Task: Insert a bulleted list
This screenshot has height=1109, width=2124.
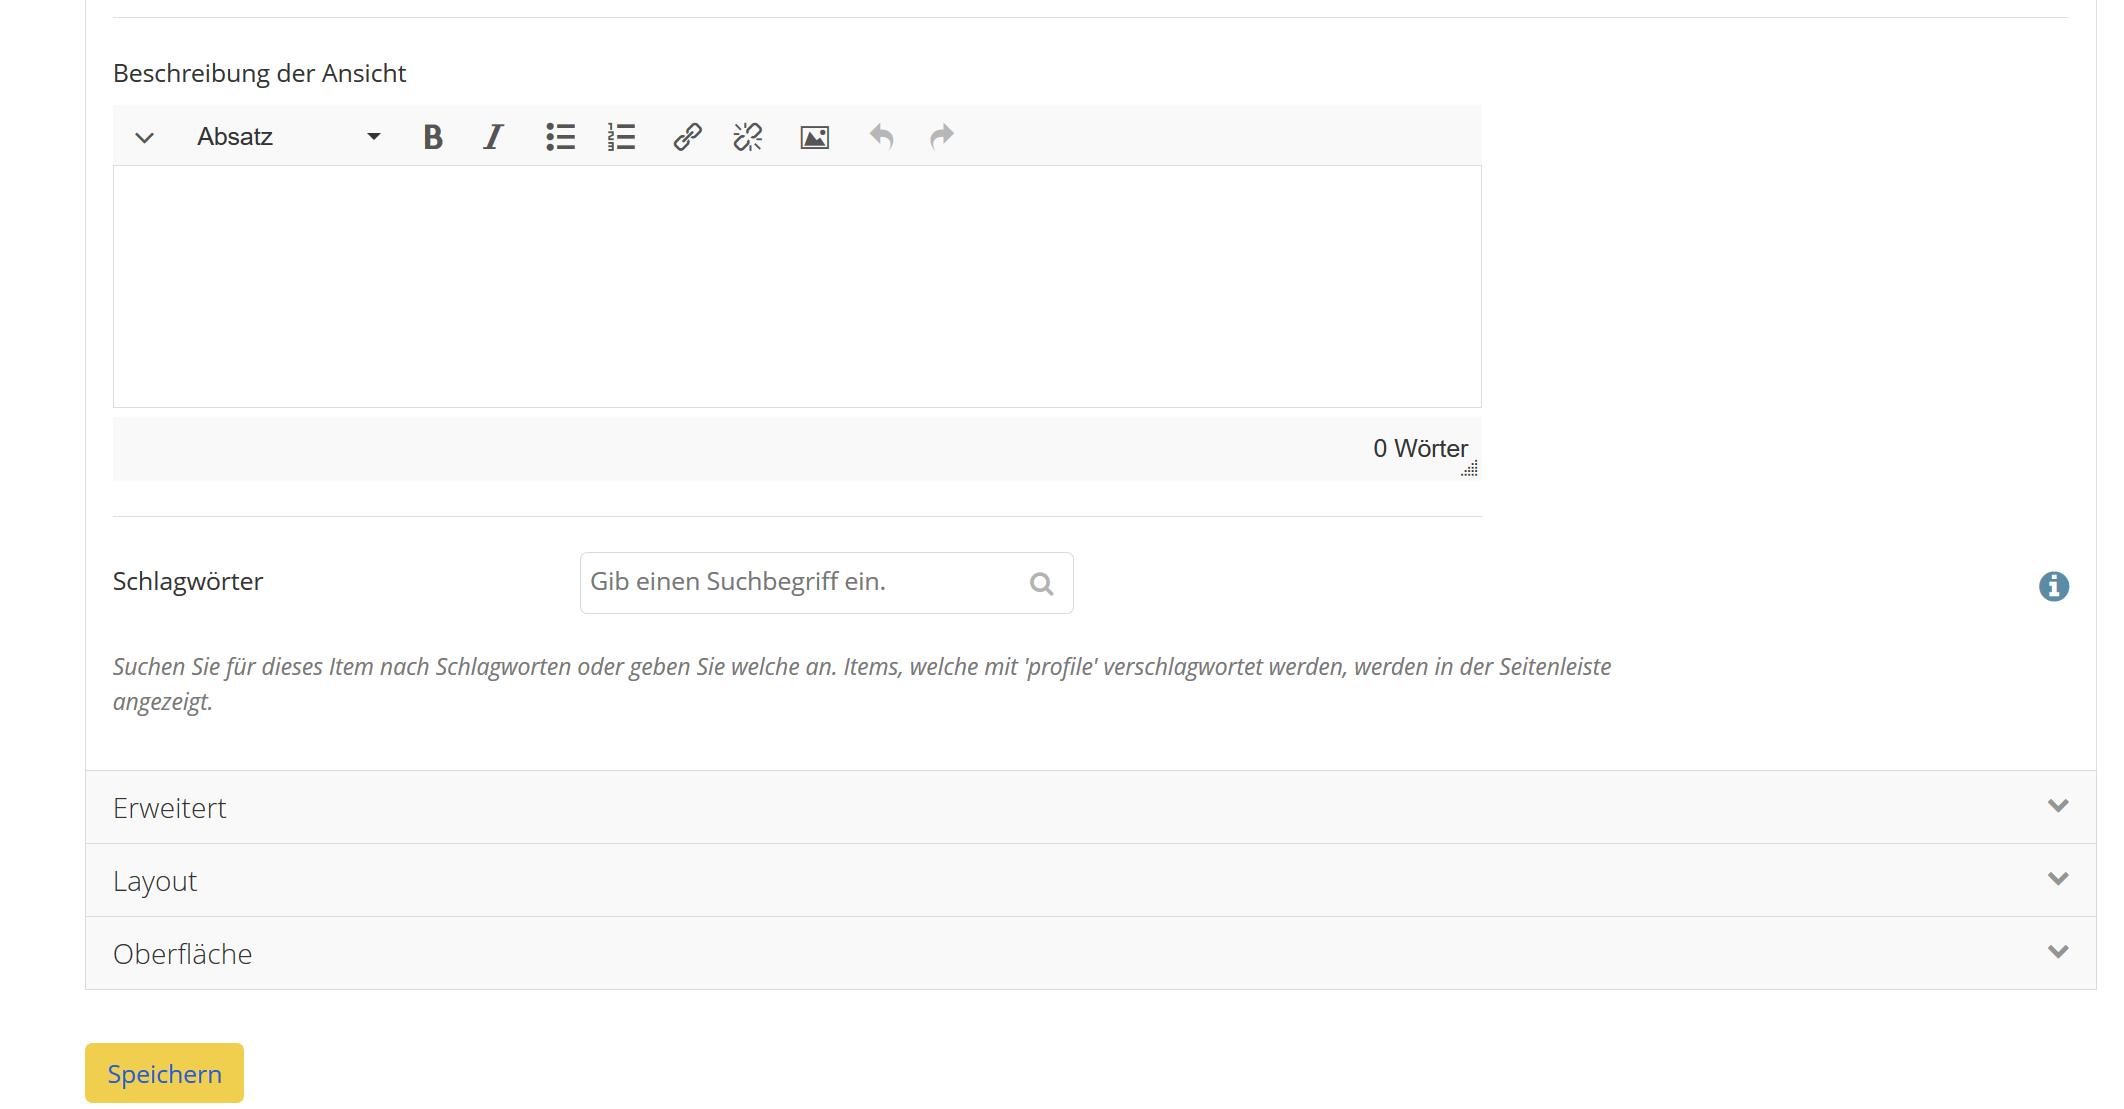Action: (560, 137)
